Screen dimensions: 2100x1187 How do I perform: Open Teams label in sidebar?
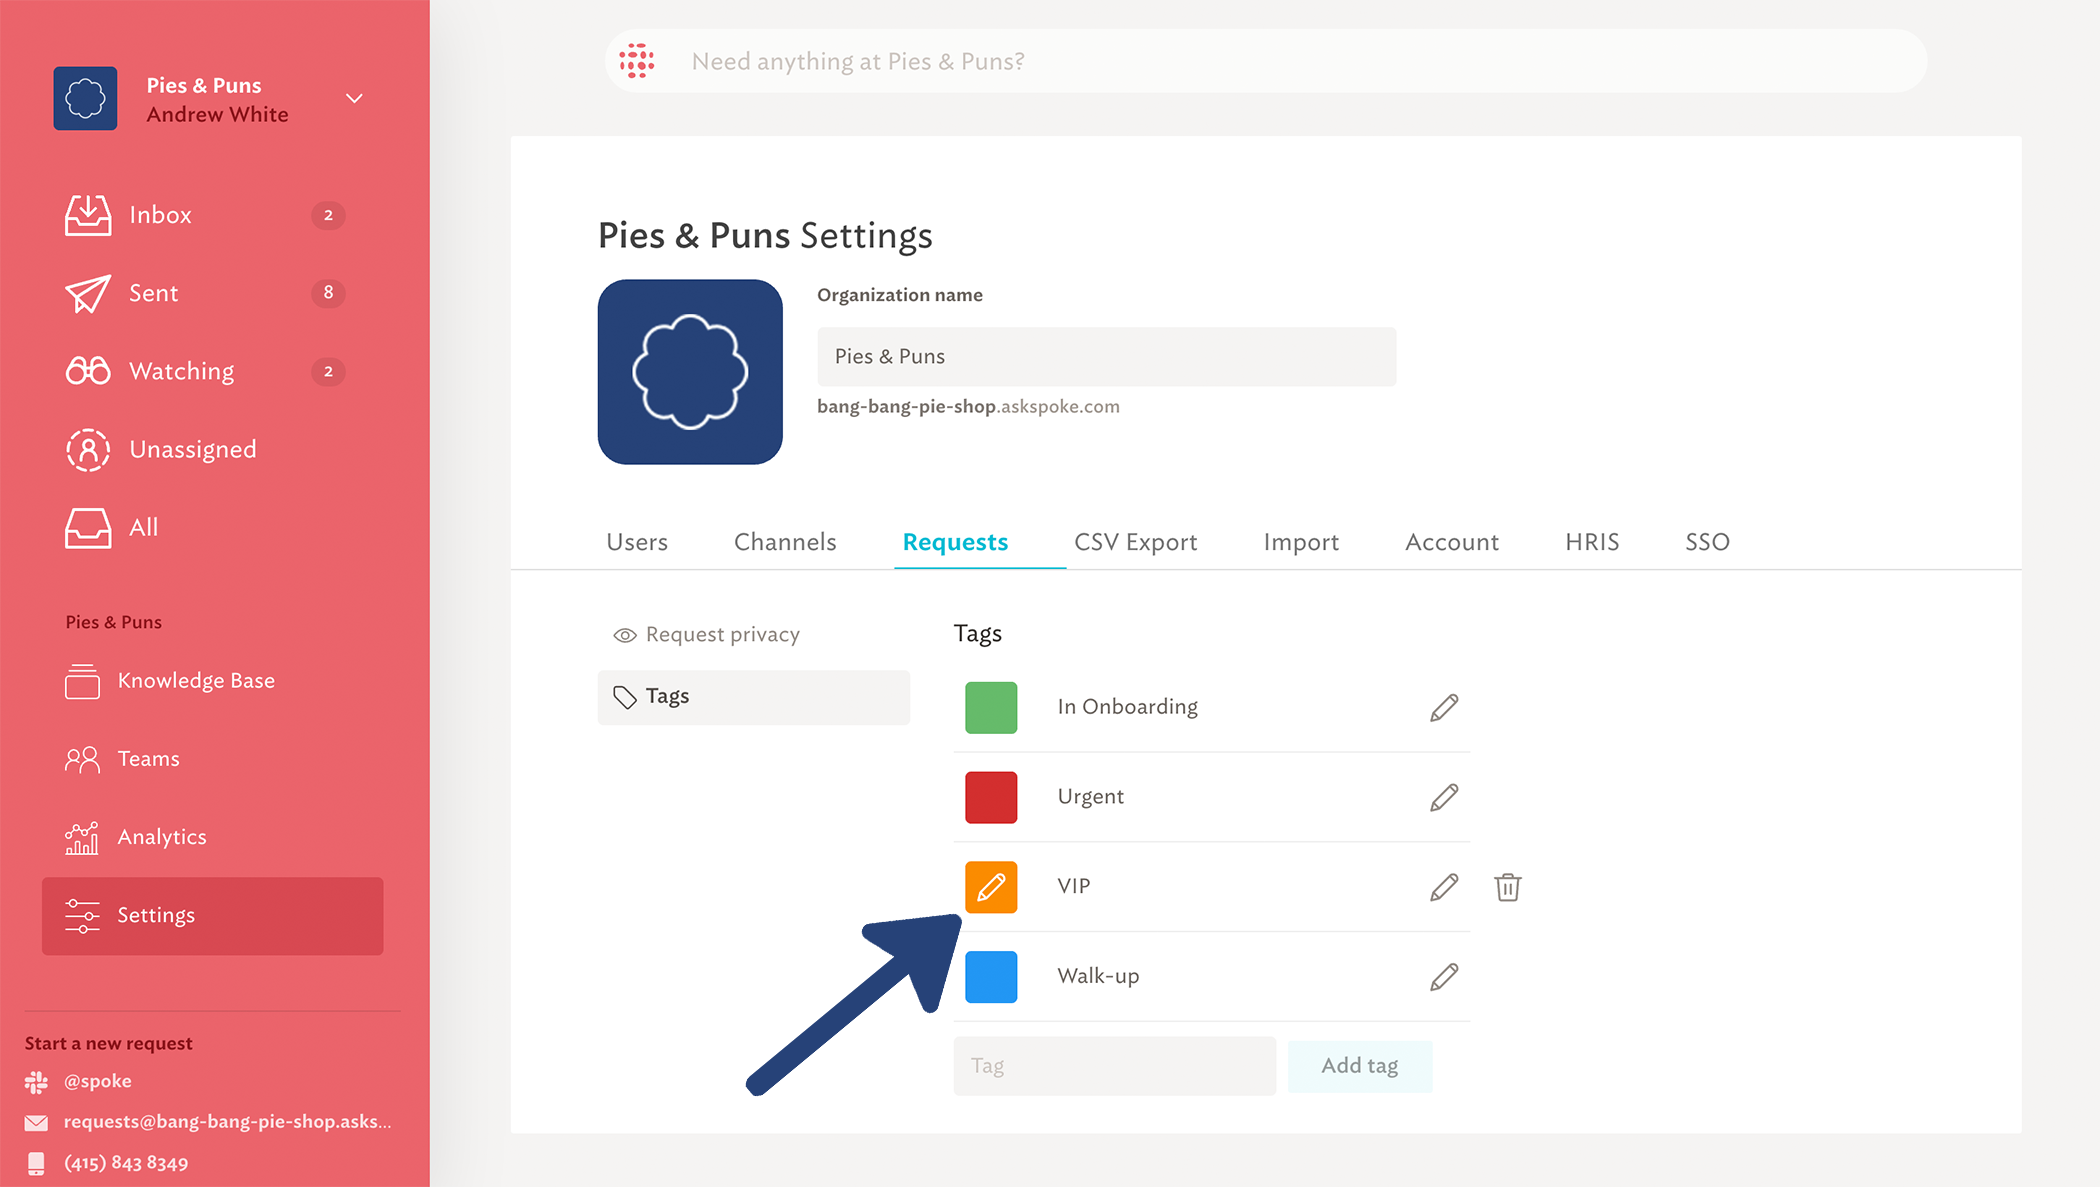pyautogui.click(x=149, y=759)
